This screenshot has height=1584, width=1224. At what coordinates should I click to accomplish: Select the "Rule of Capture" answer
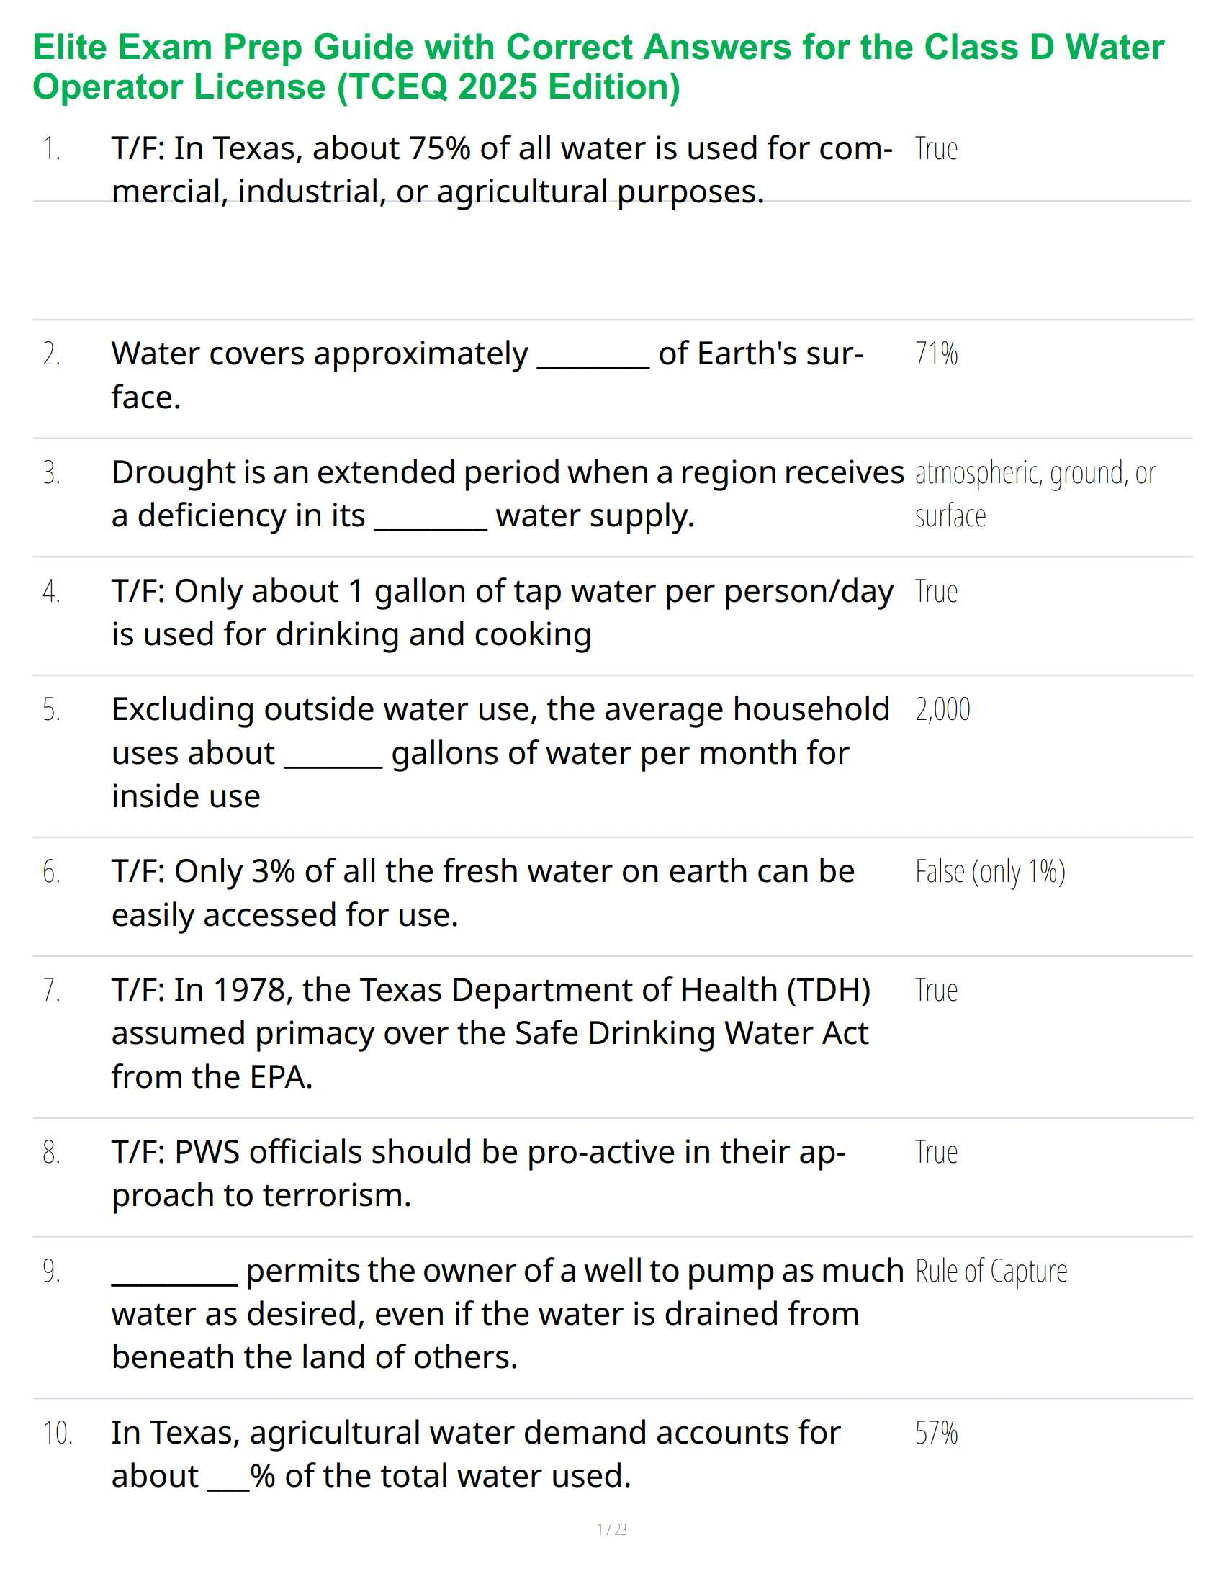pos(990,1271)
